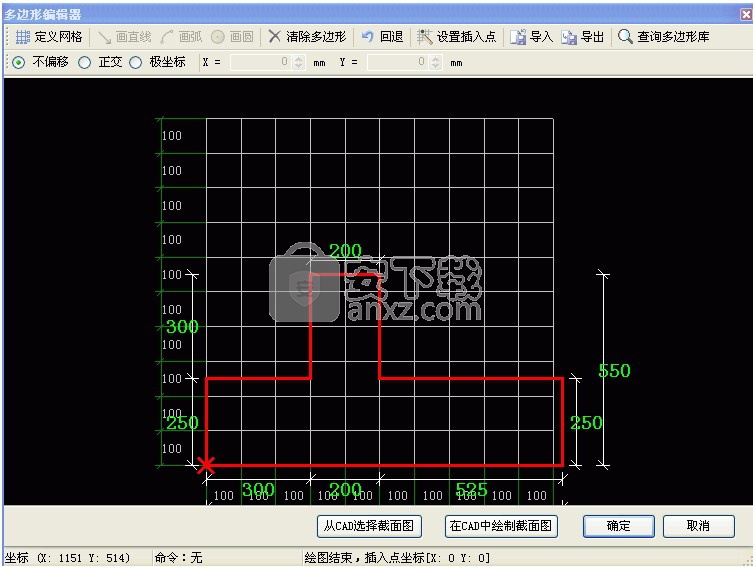The width and height of the screenshot is (755, 567).
Task: Click the Define Grid (定义网格) icon
Action: point(23,37)
